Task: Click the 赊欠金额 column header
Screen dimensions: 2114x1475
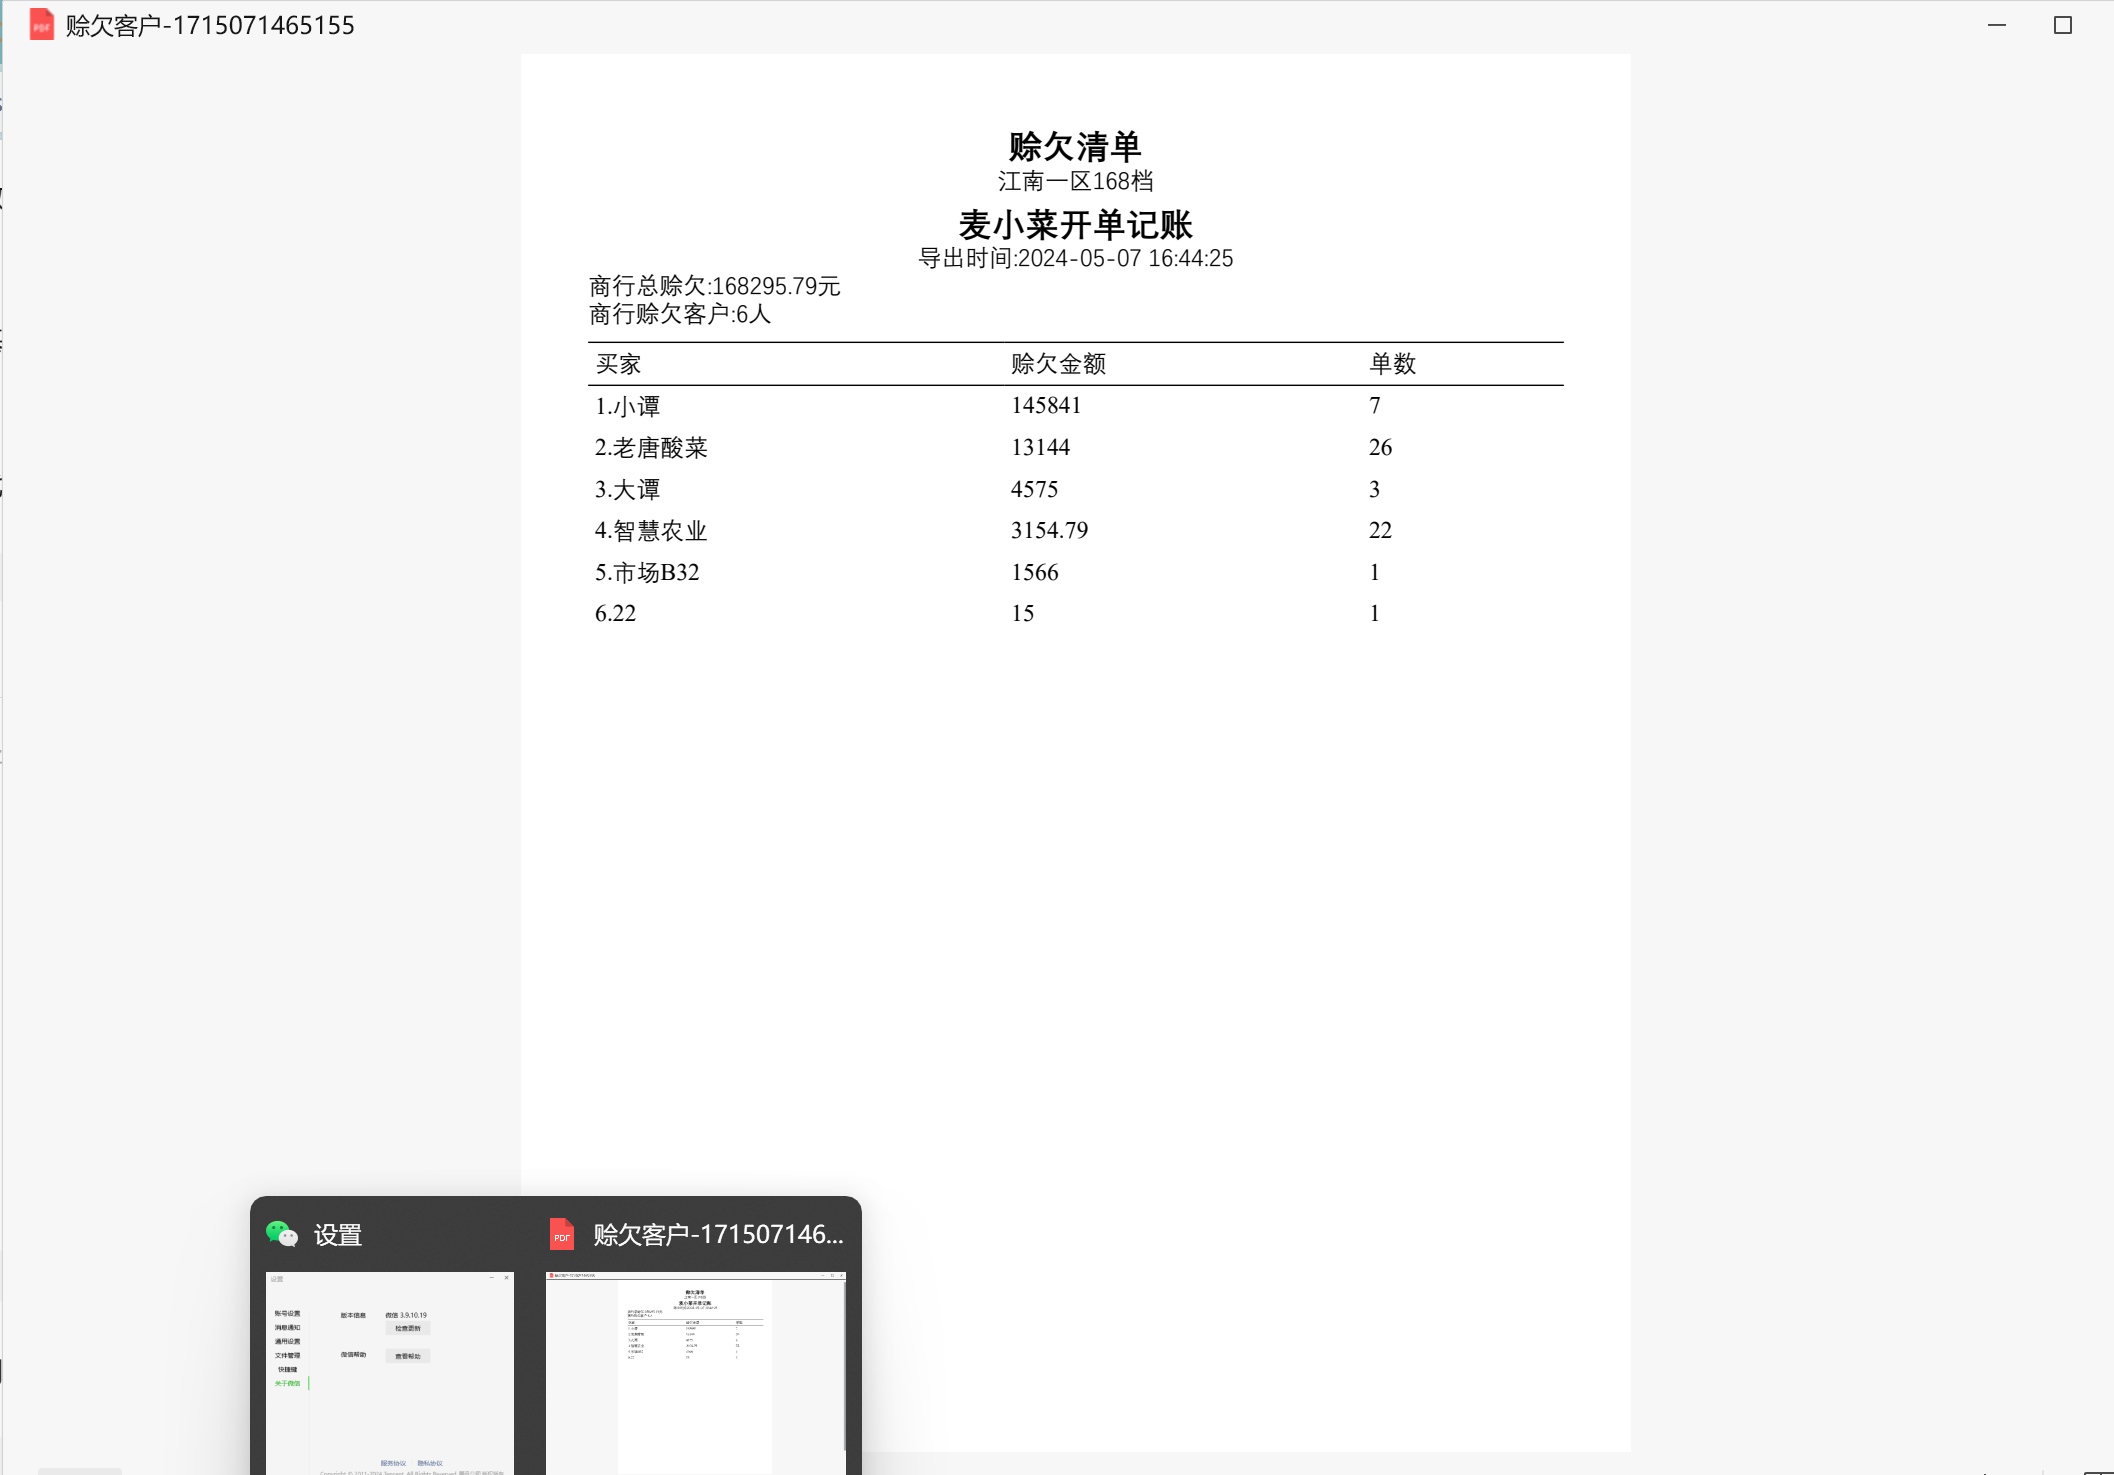Action: coord(1058,364)
